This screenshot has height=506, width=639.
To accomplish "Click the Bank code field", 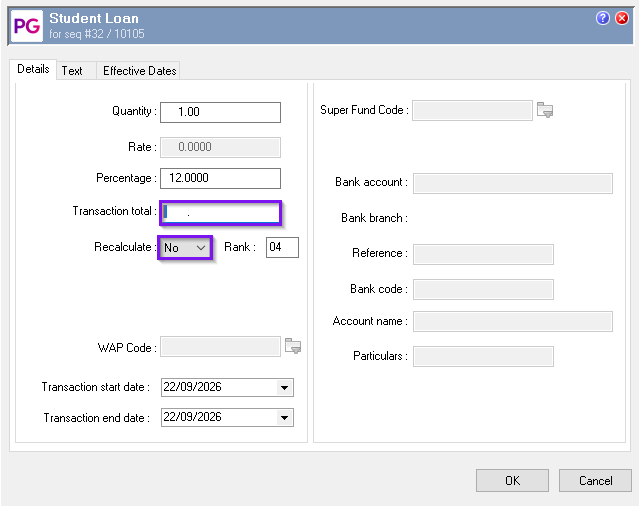I will 483,289.
